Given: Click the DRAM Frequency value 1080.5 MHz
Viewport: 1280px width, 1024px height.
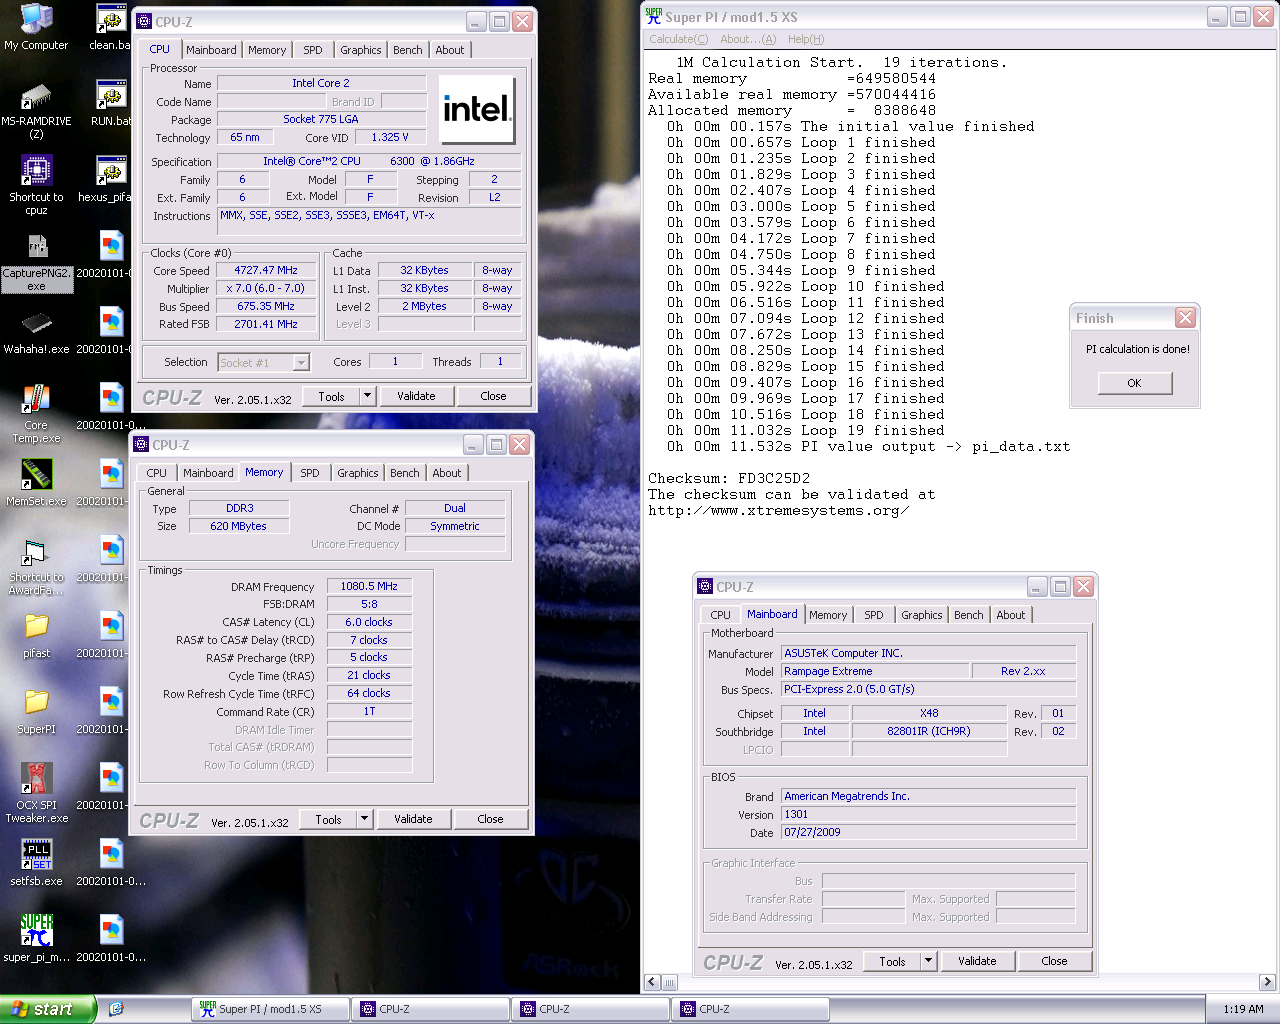Looking at the screenshot, I should tap(369, 586).
